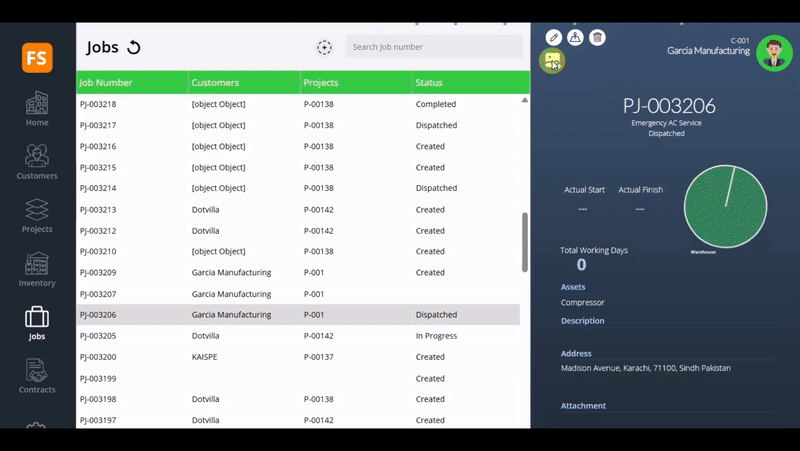Open the Inventory module
This screenshot has height=451, width=800.
click(37, 270)
